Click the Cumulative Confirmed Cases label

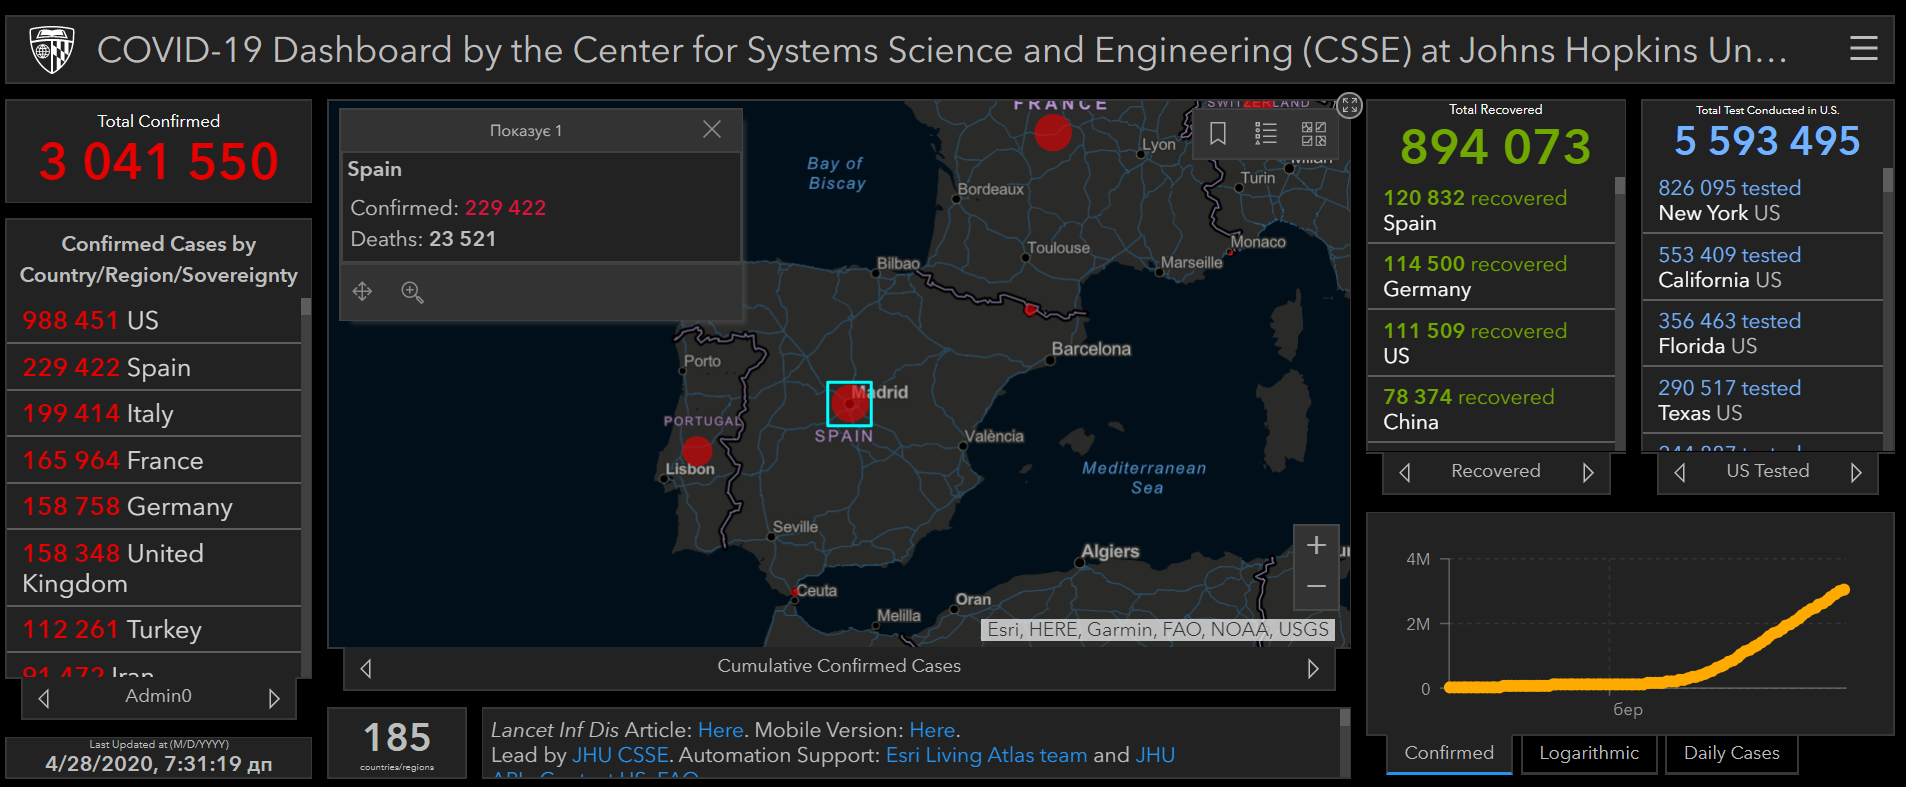(839, 666)
